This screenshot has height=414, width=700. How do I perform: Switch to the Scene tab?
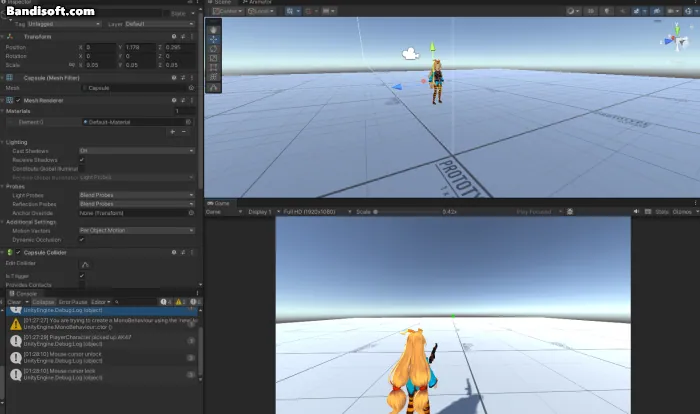(219, 2)
